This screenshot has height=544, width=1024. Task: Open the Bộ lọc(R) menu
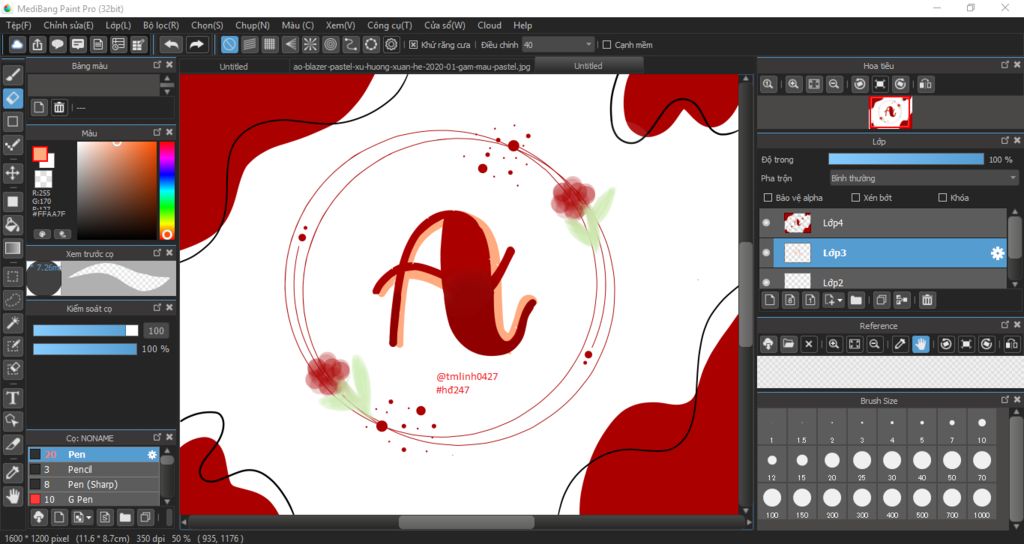(161, 25)
